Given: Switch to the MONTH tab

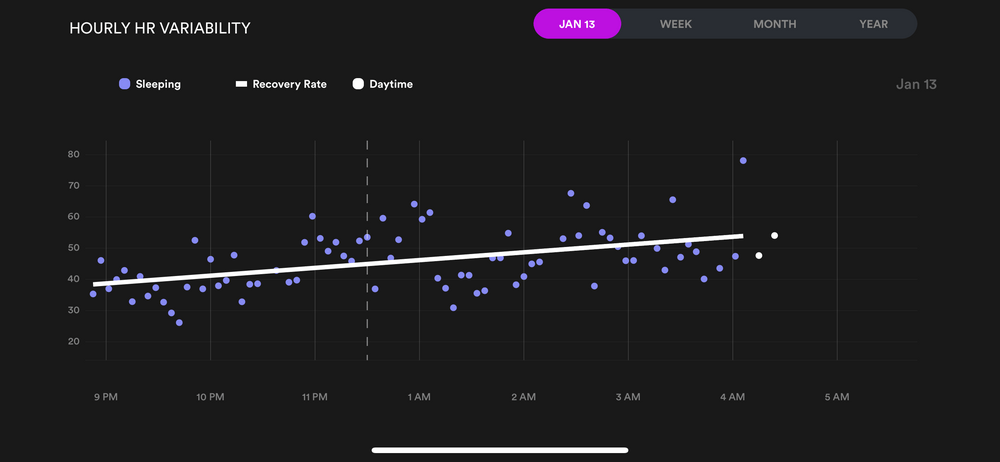Looking at the screenshot, I should (x=775, y=24).
